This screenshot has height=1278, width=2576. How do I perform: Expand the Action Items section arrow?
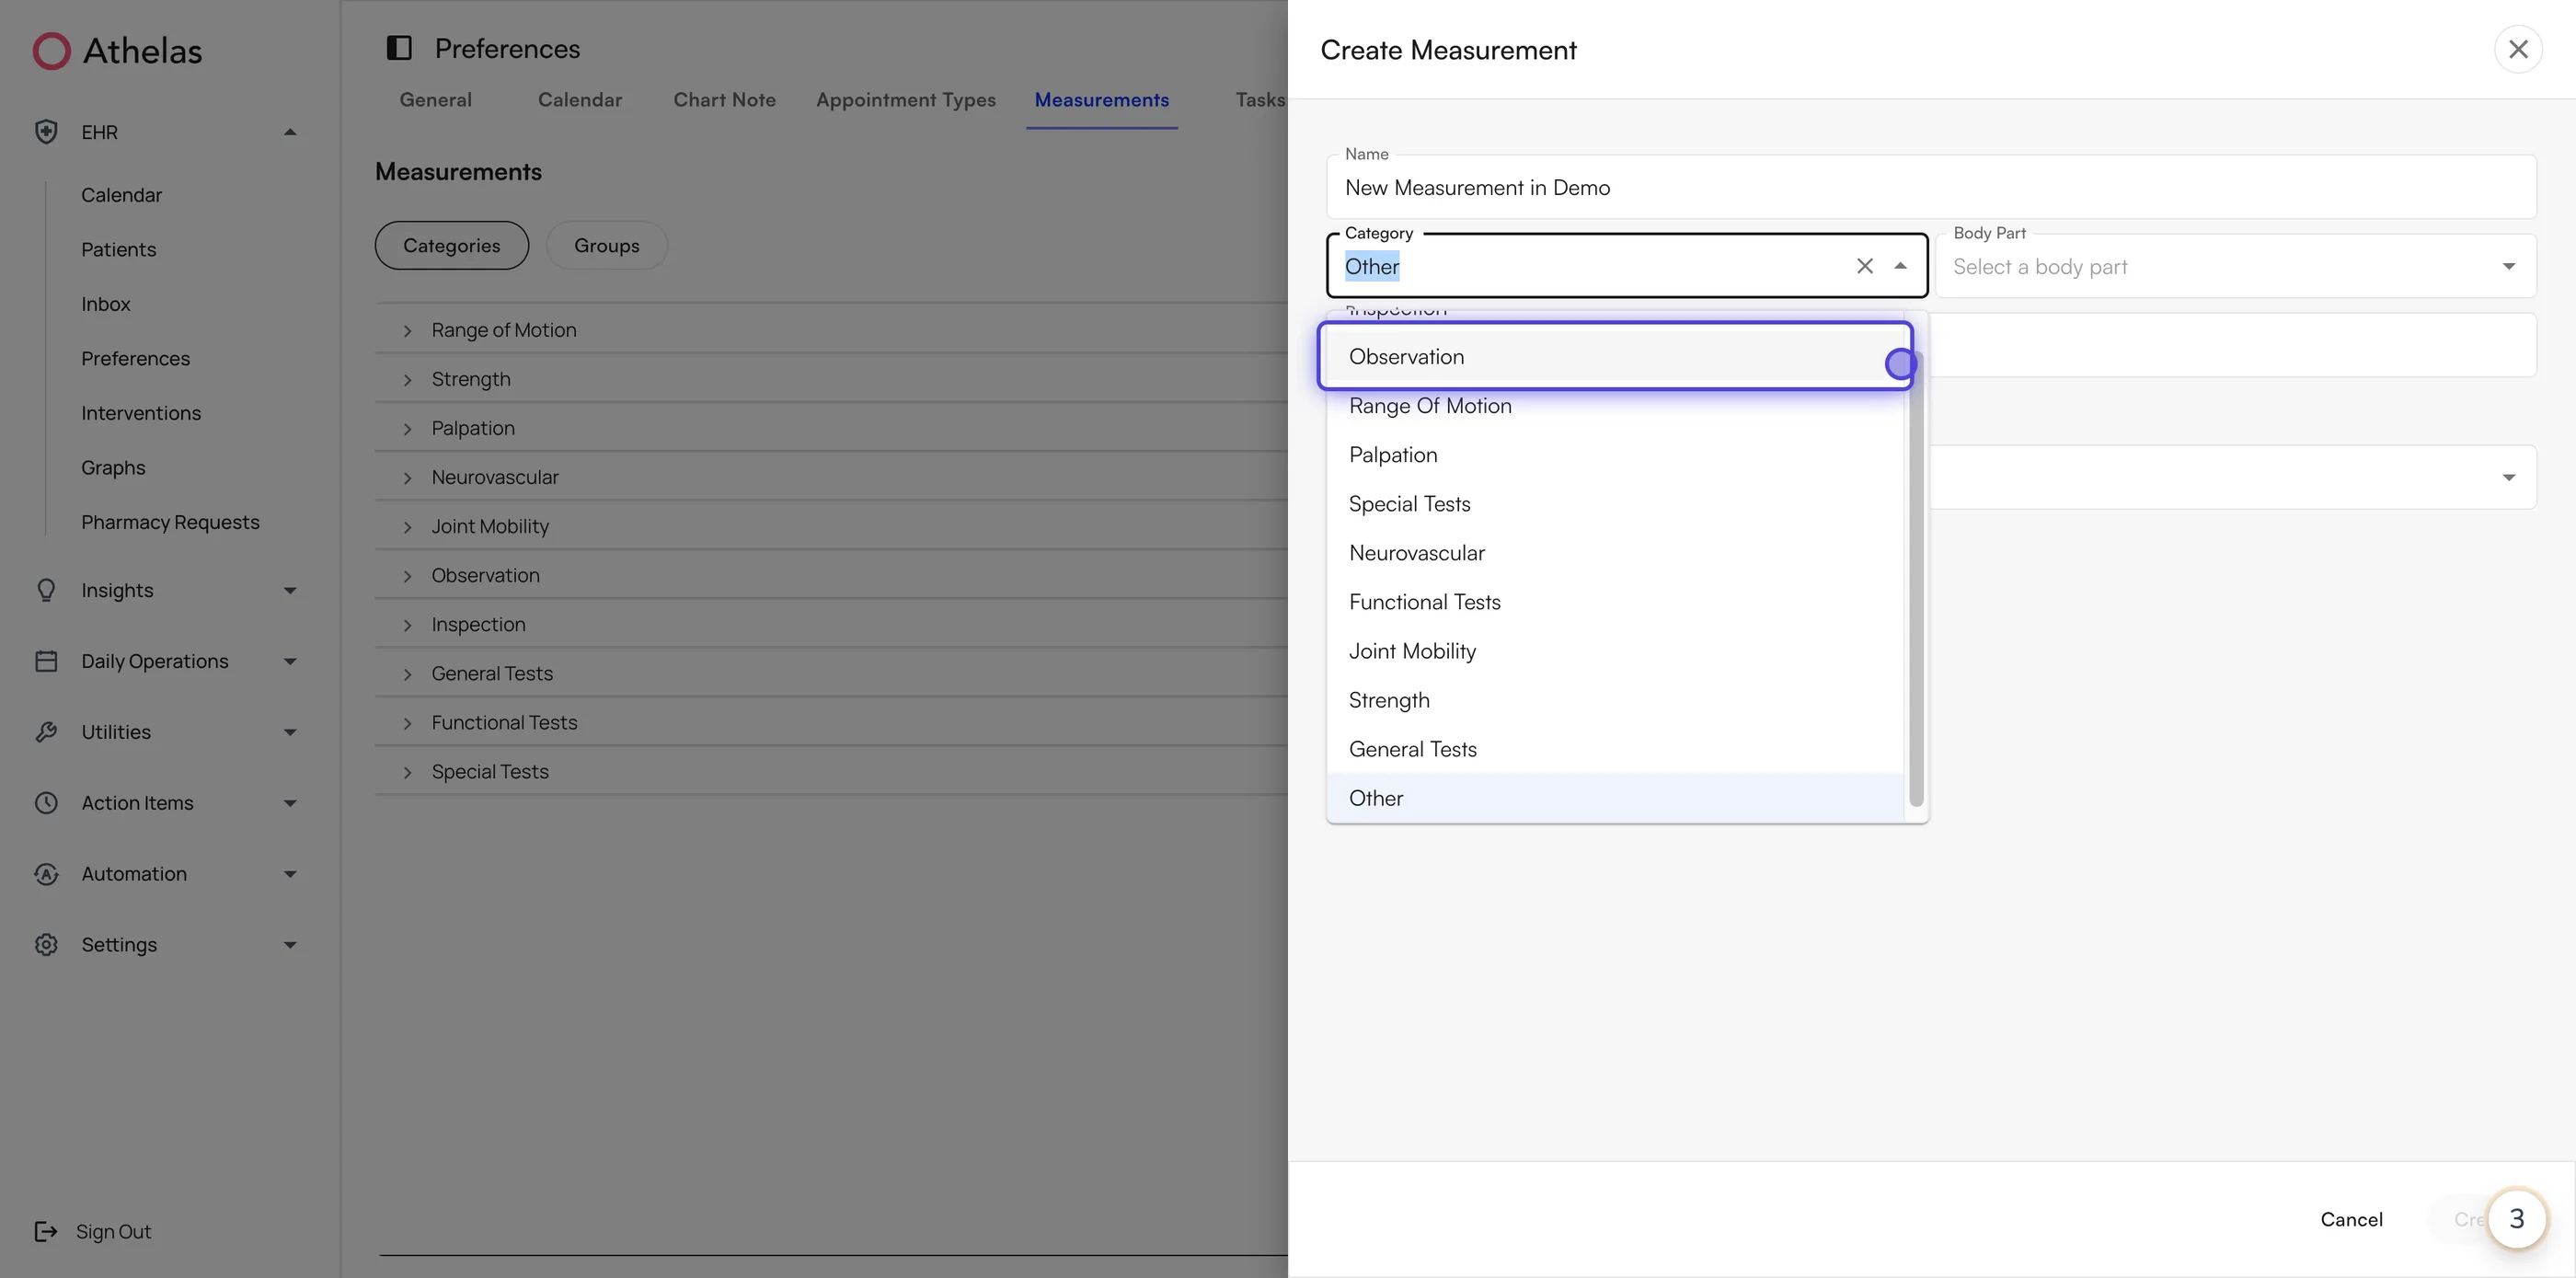coord(290,803)
